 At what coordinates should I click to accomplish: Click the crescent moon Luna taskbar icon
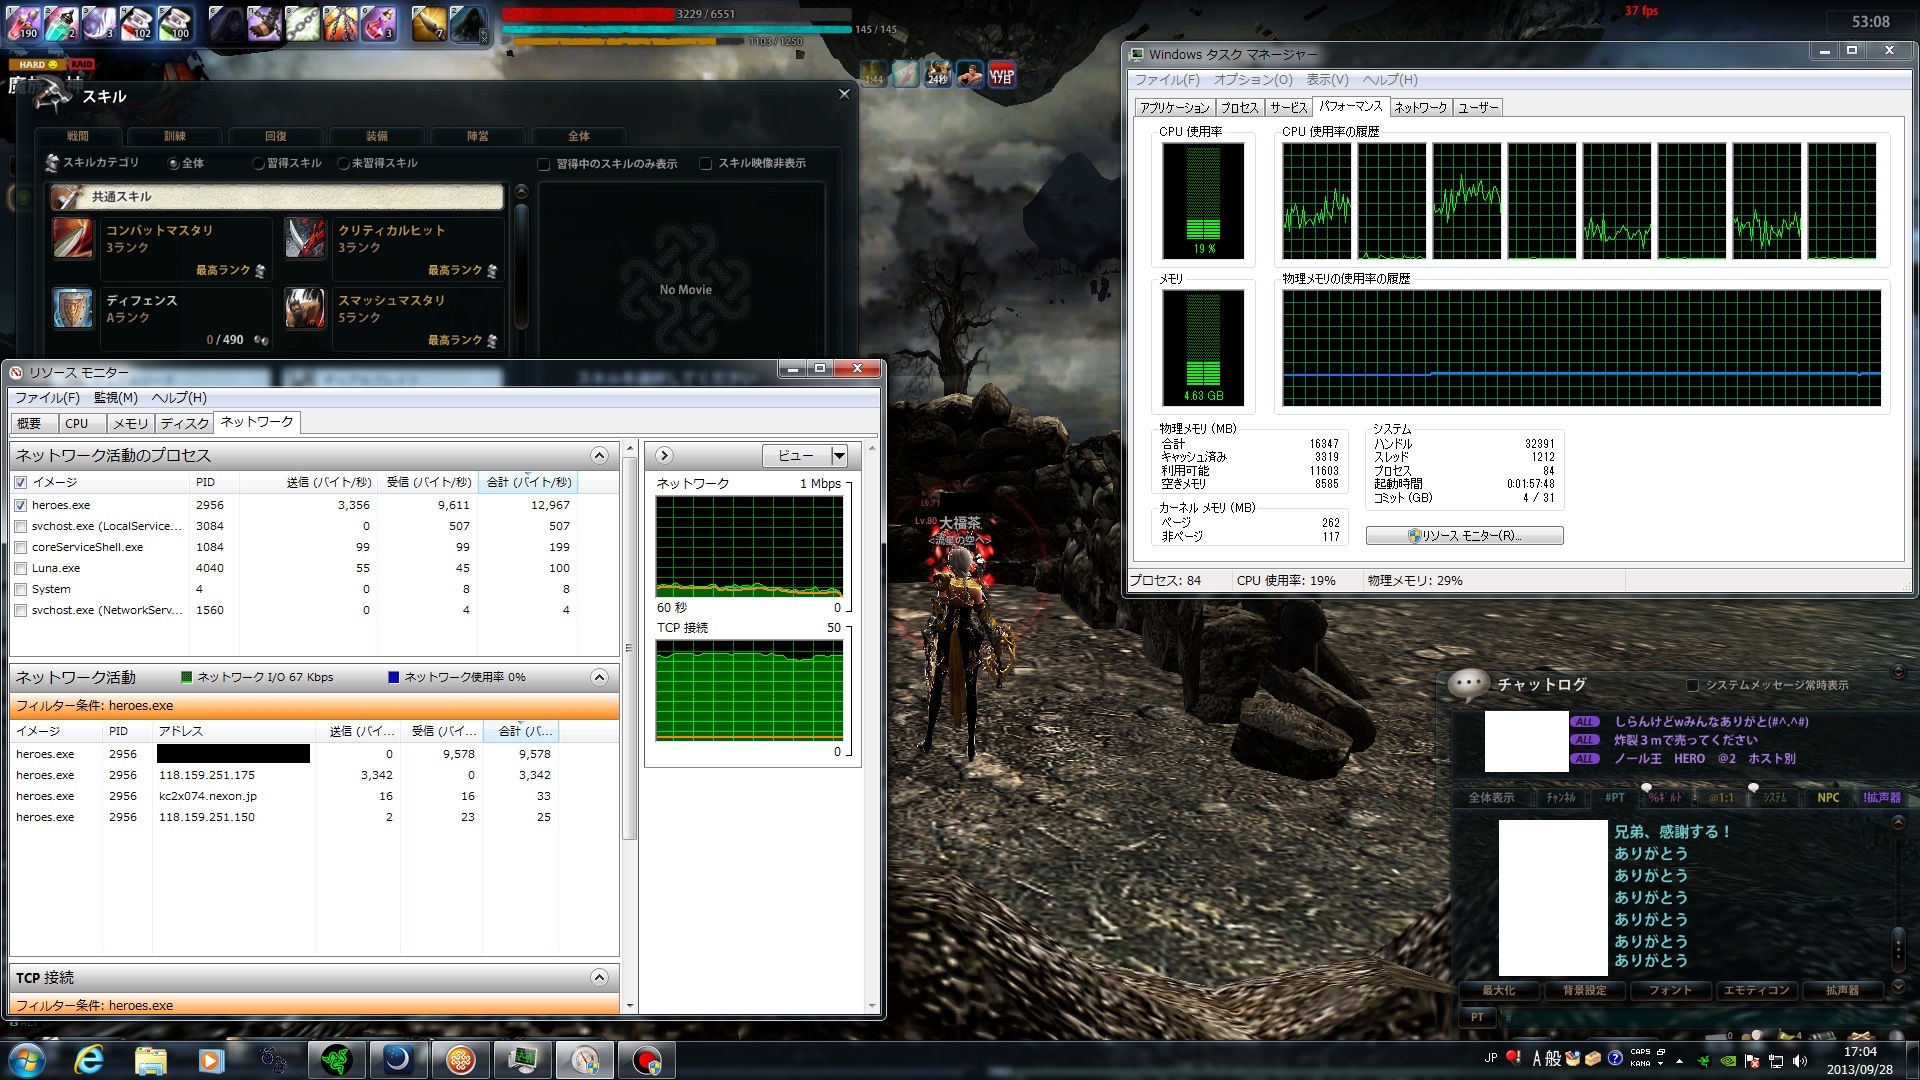coord(398,1060)
